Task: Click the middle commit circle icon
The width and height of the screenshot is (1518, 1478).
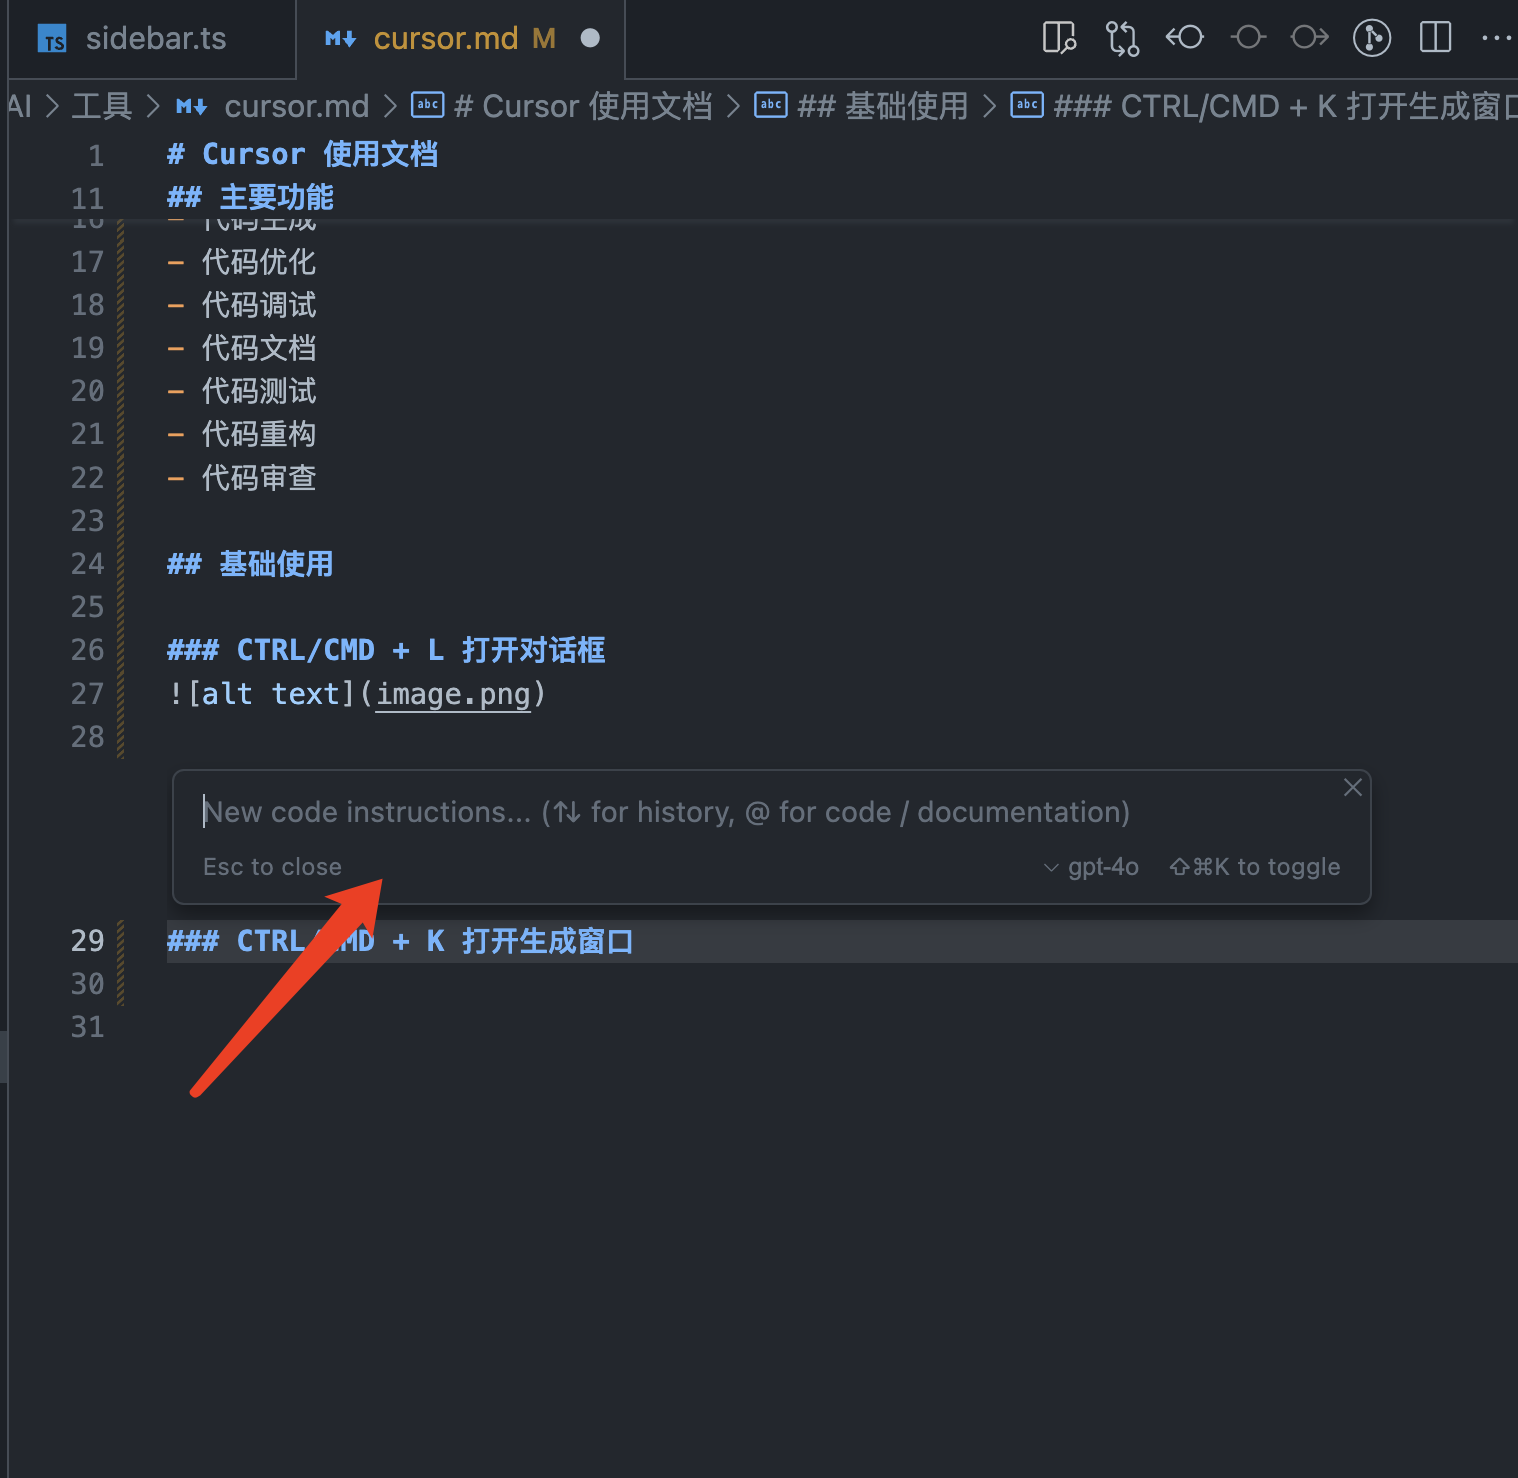Action: click(1248, 38)
